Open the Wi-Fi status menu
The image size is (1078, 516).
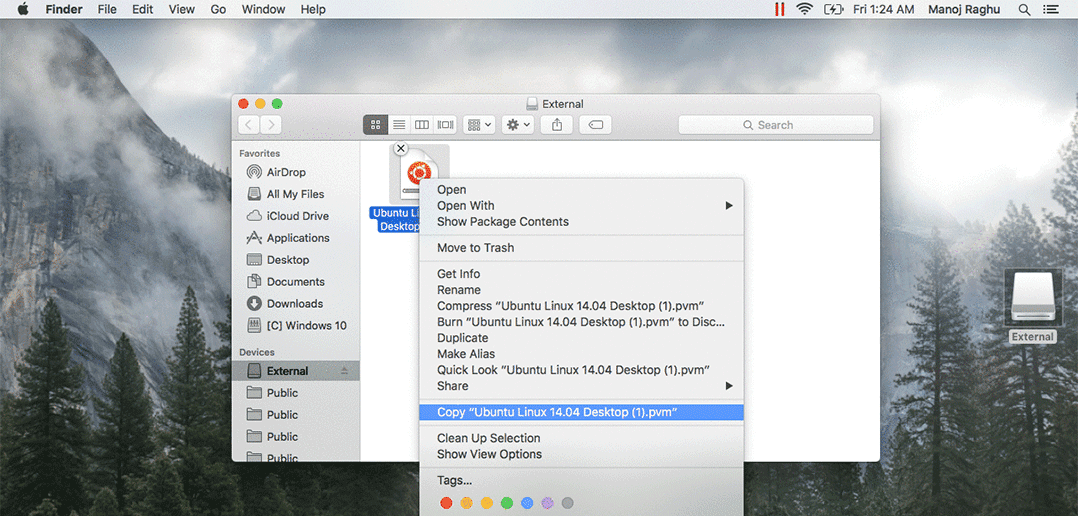coord(804,10)
